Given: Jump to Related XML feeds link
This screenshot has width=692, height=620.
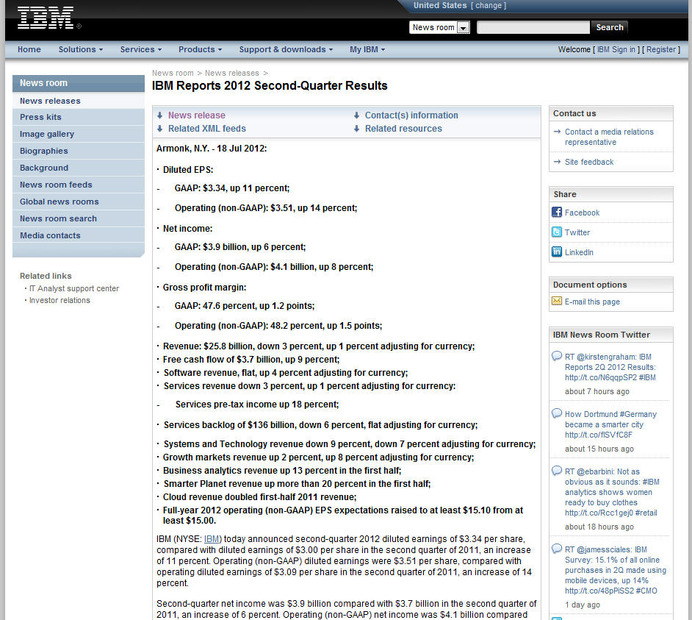Looking at the screenshot, I should click(207, 128).
